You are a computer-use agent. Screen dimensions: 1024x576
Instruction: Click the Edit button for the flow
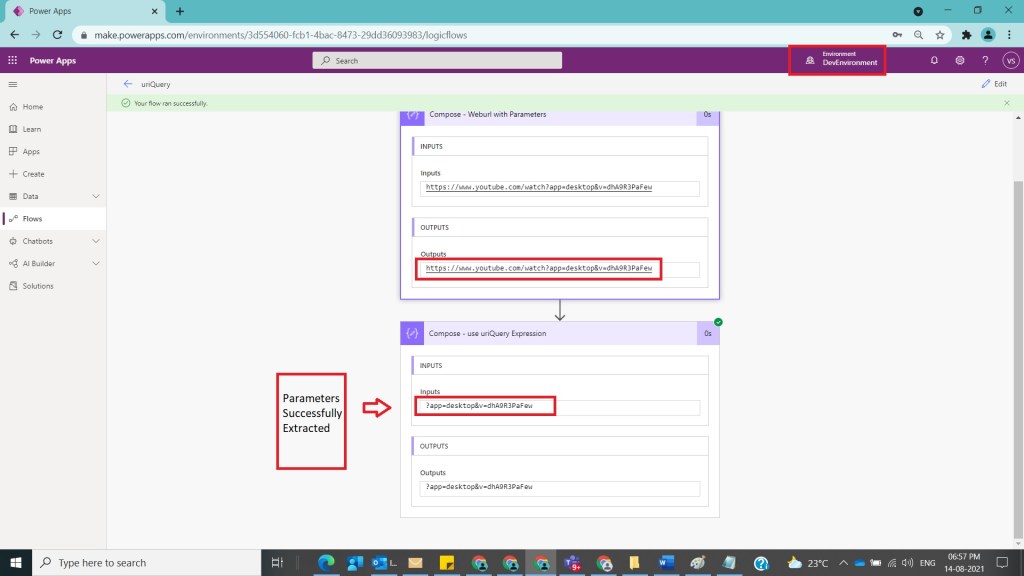point(994,84)
